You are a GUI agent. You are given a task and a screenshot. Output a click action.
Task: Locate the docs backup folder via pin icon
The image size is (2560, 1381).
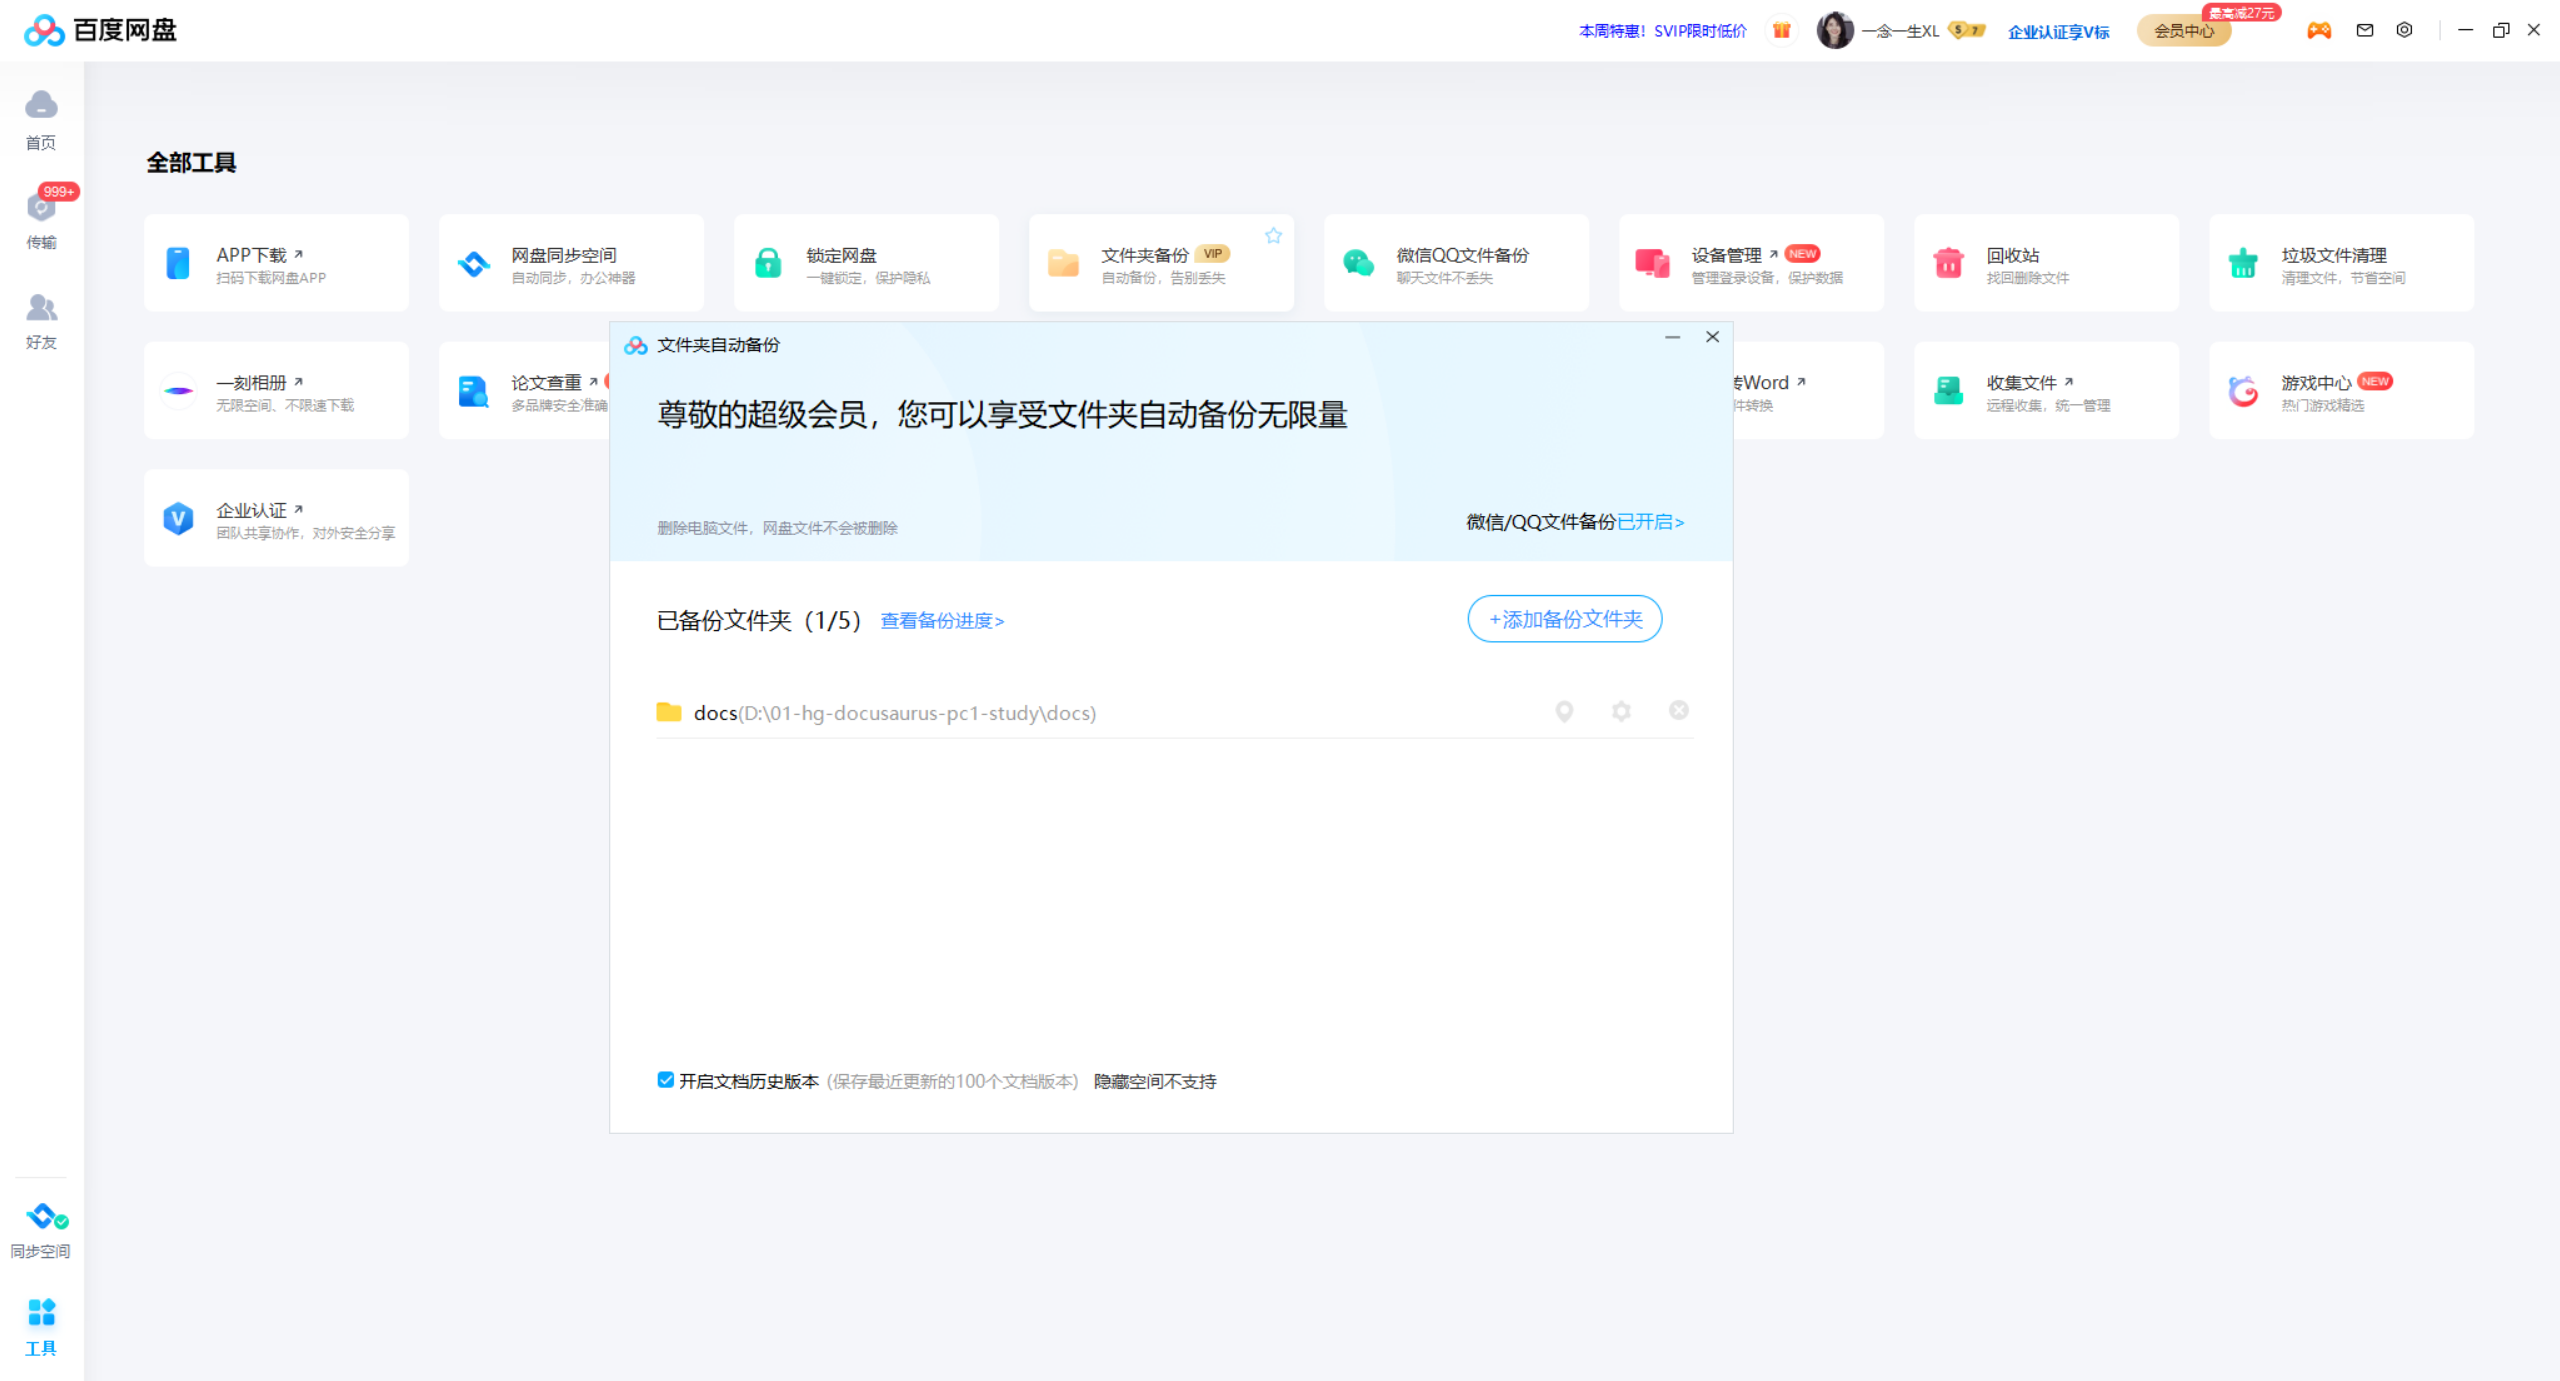1565,712
